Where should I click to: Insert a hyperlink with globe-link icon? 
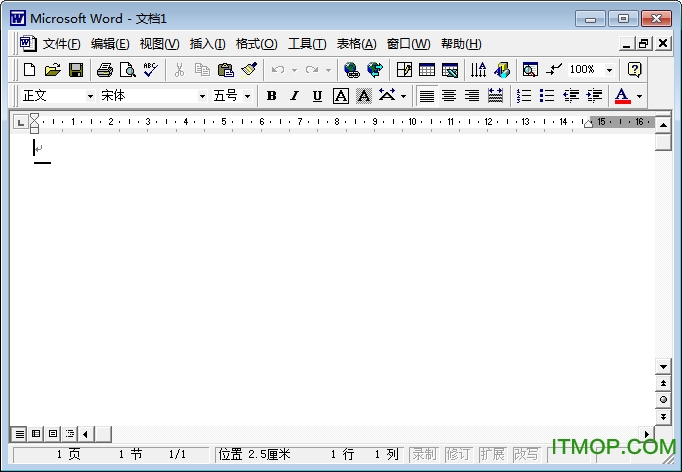351,70
